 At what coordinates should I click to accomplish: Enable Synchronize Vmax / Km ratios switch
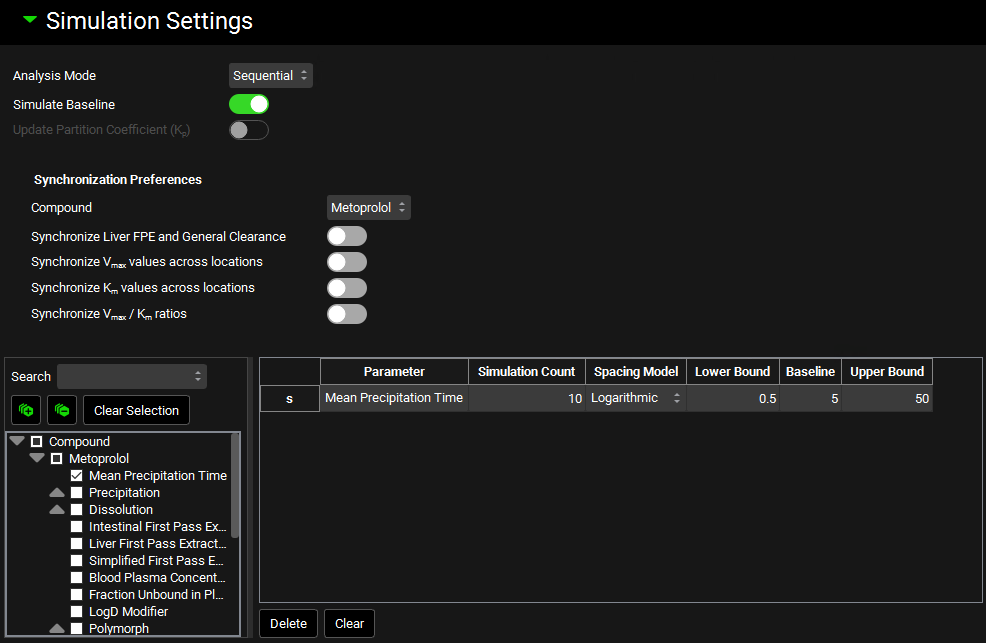coord(347,314)
